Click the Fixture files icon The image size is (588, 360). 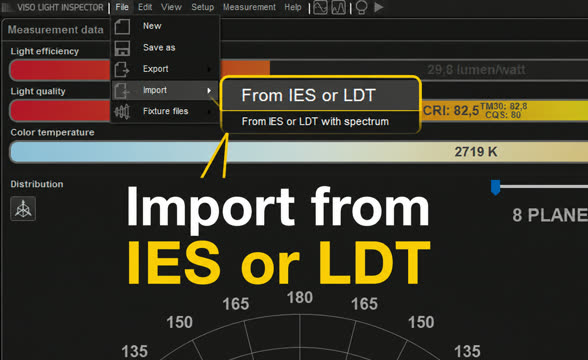122,112
